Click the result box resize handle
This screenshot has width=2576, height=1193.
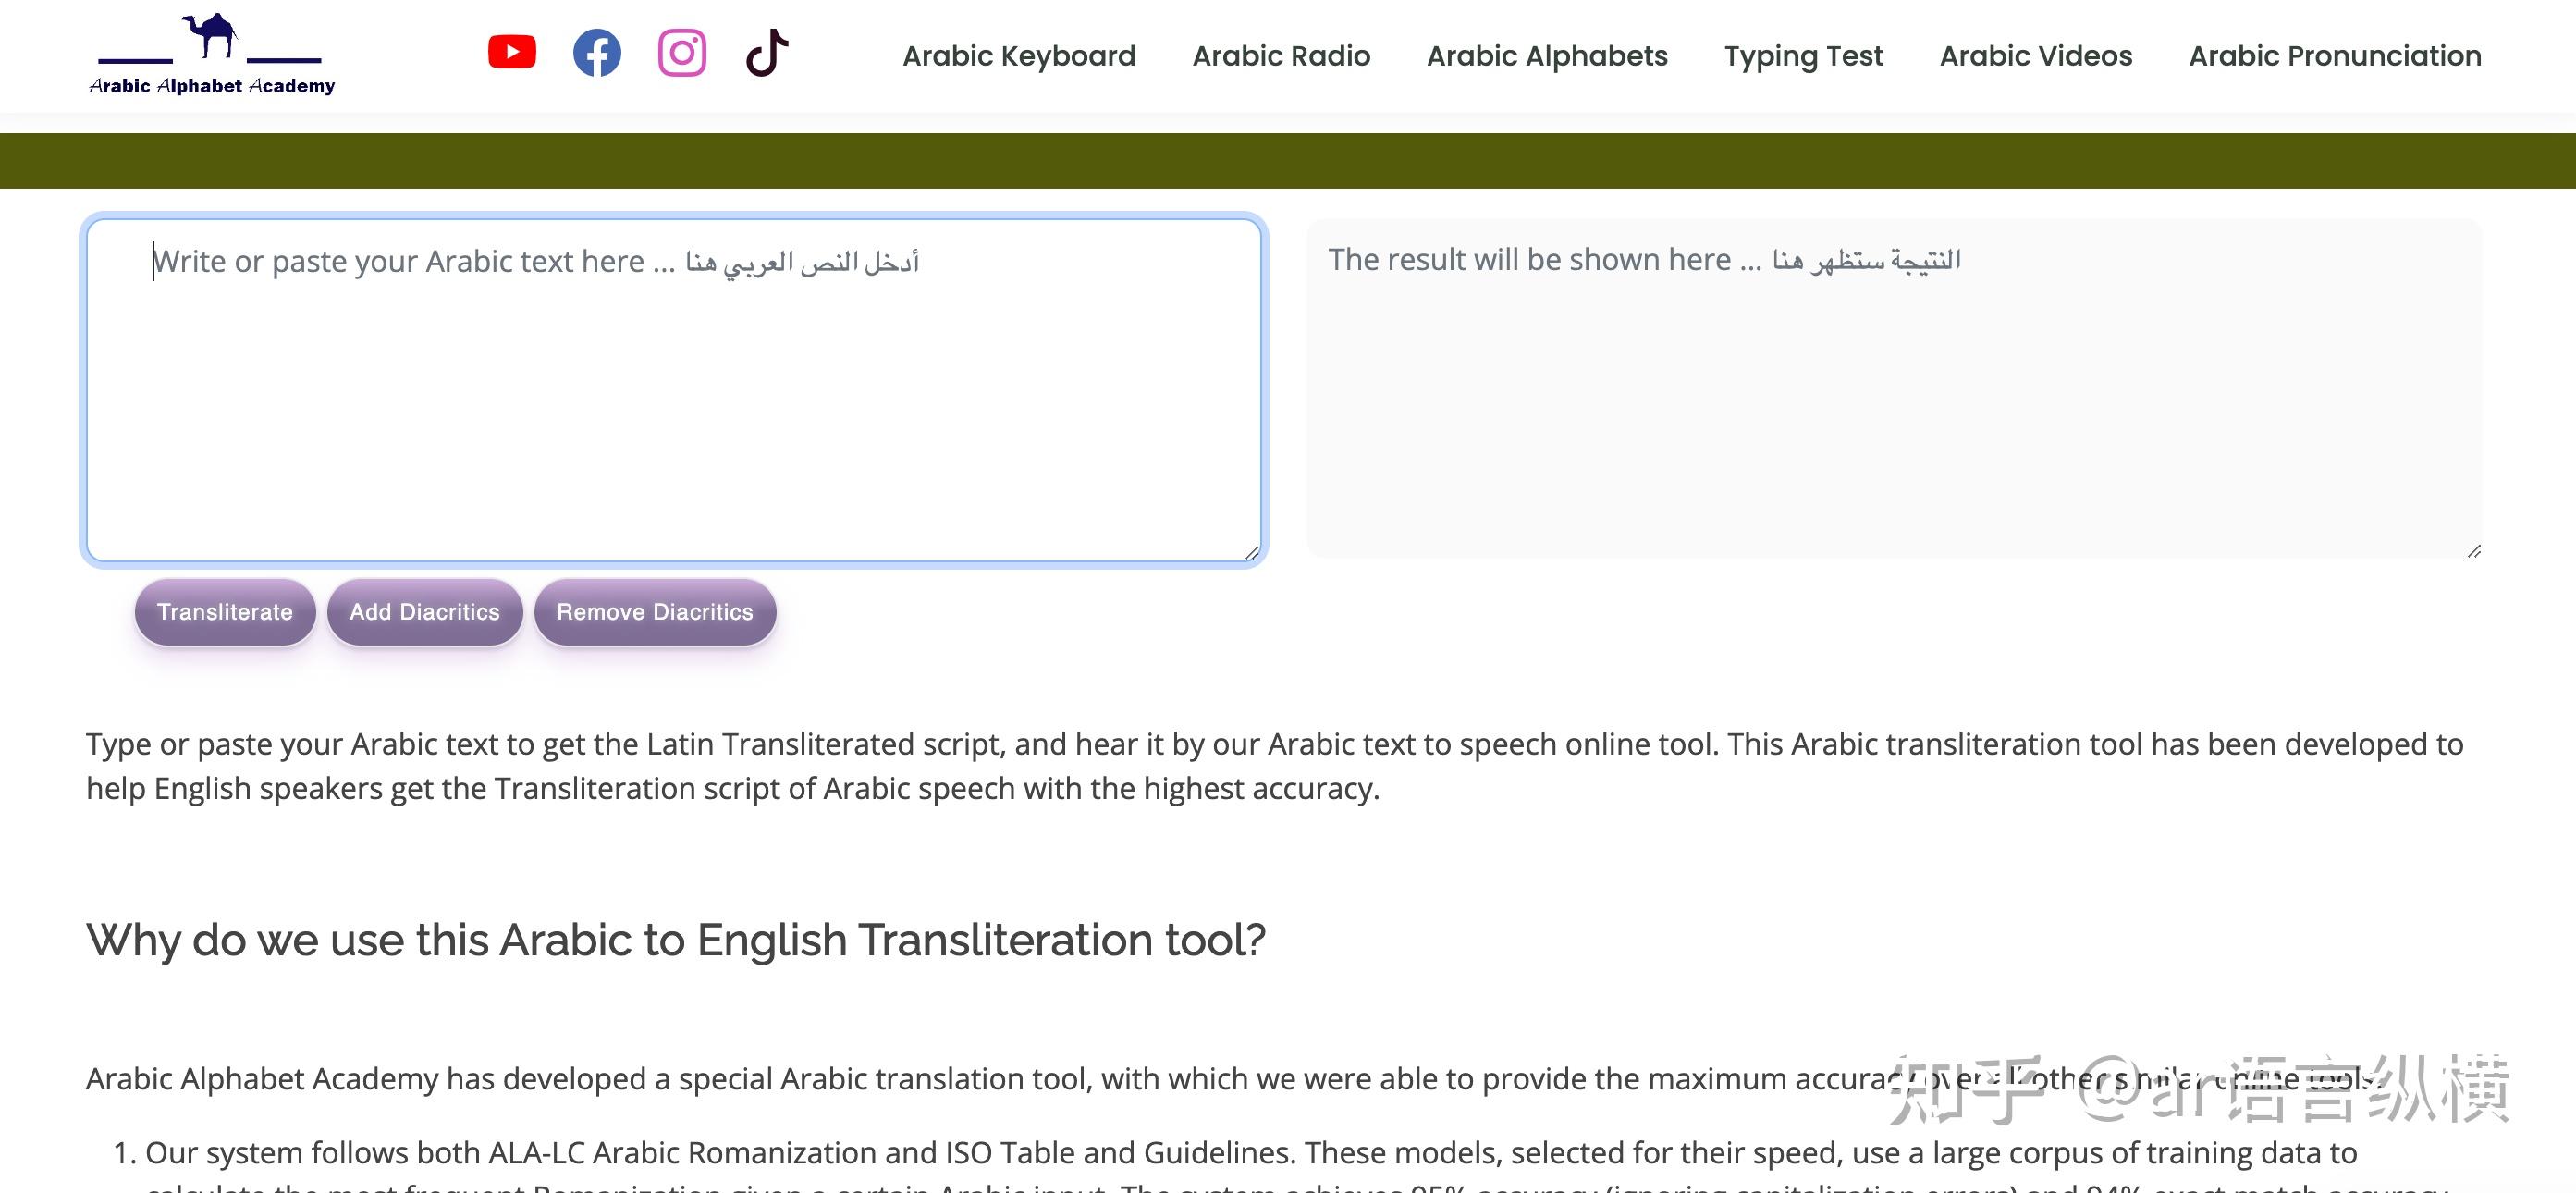2473,550
